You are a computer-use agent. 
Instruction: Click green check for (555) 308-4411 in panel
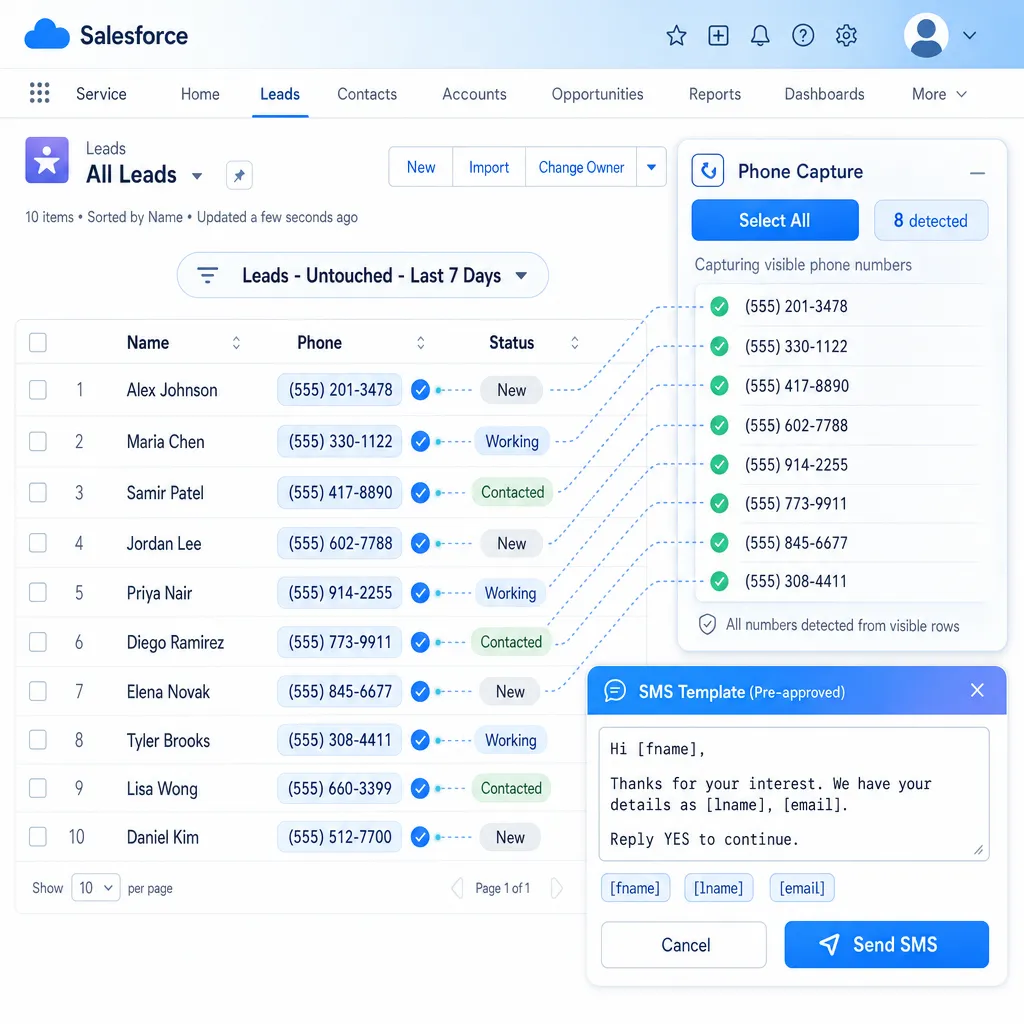pyautogui.click(x=719, y=581)
